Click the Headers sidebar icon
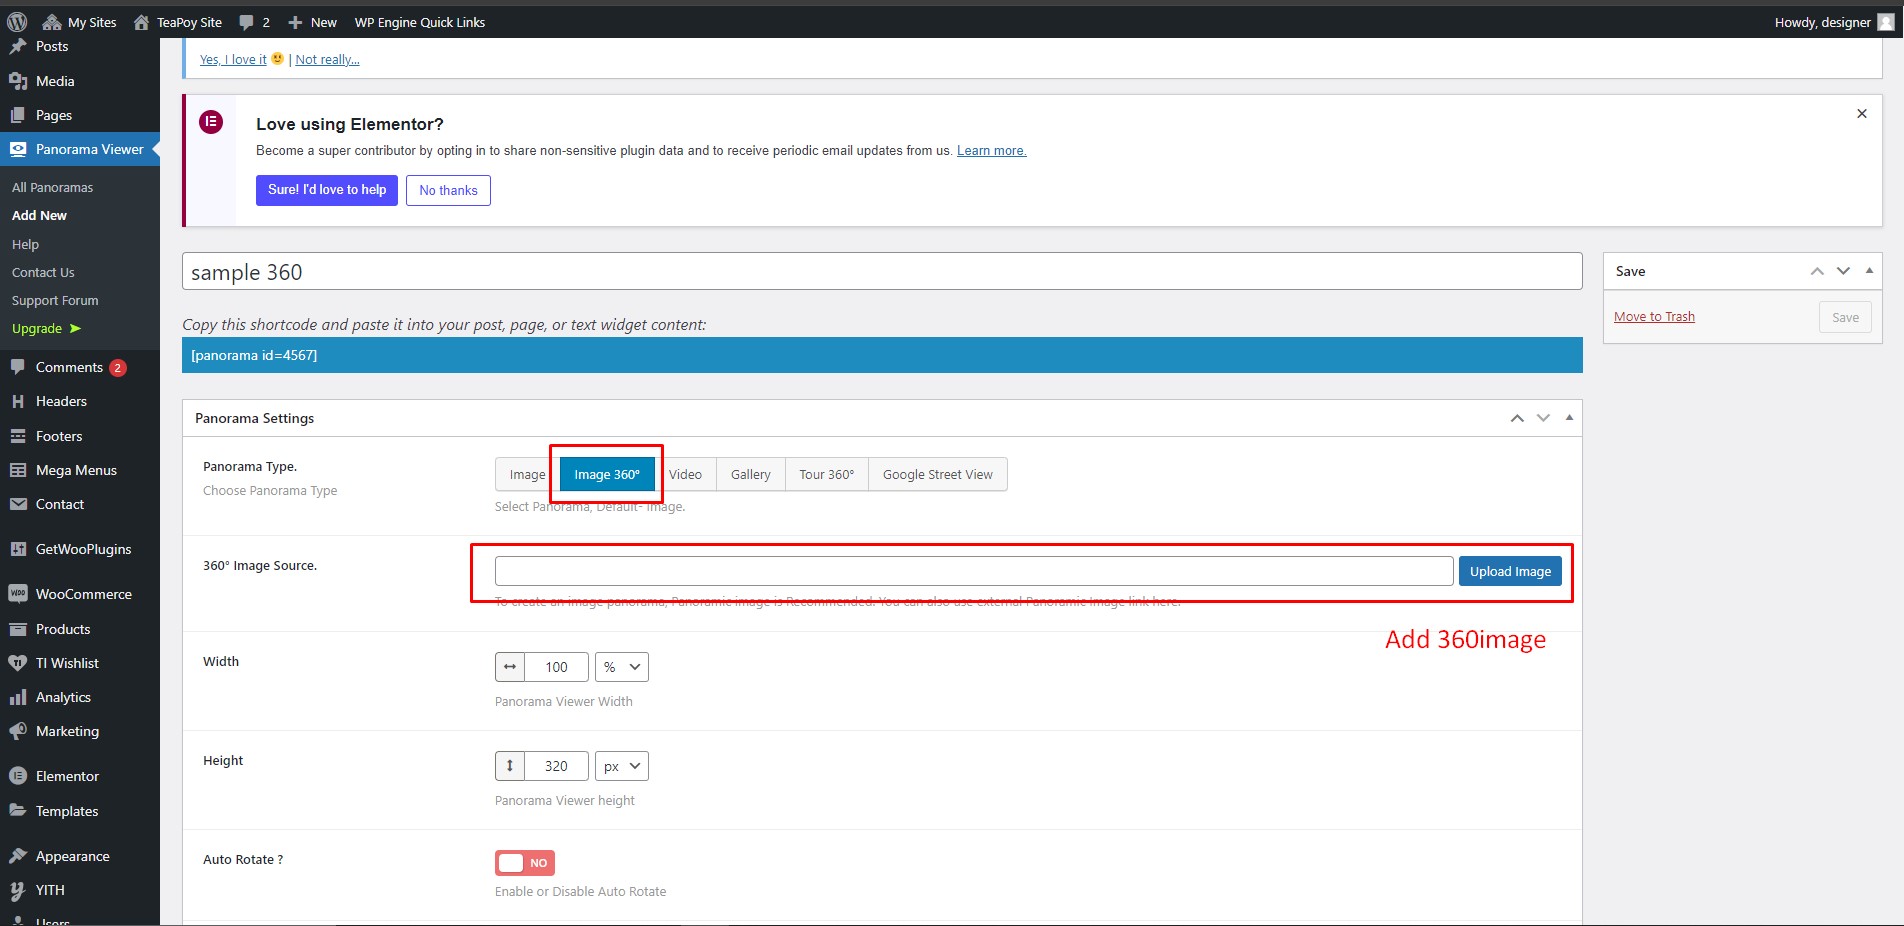Screen dimensions: 1904x926 click(18, 401)
